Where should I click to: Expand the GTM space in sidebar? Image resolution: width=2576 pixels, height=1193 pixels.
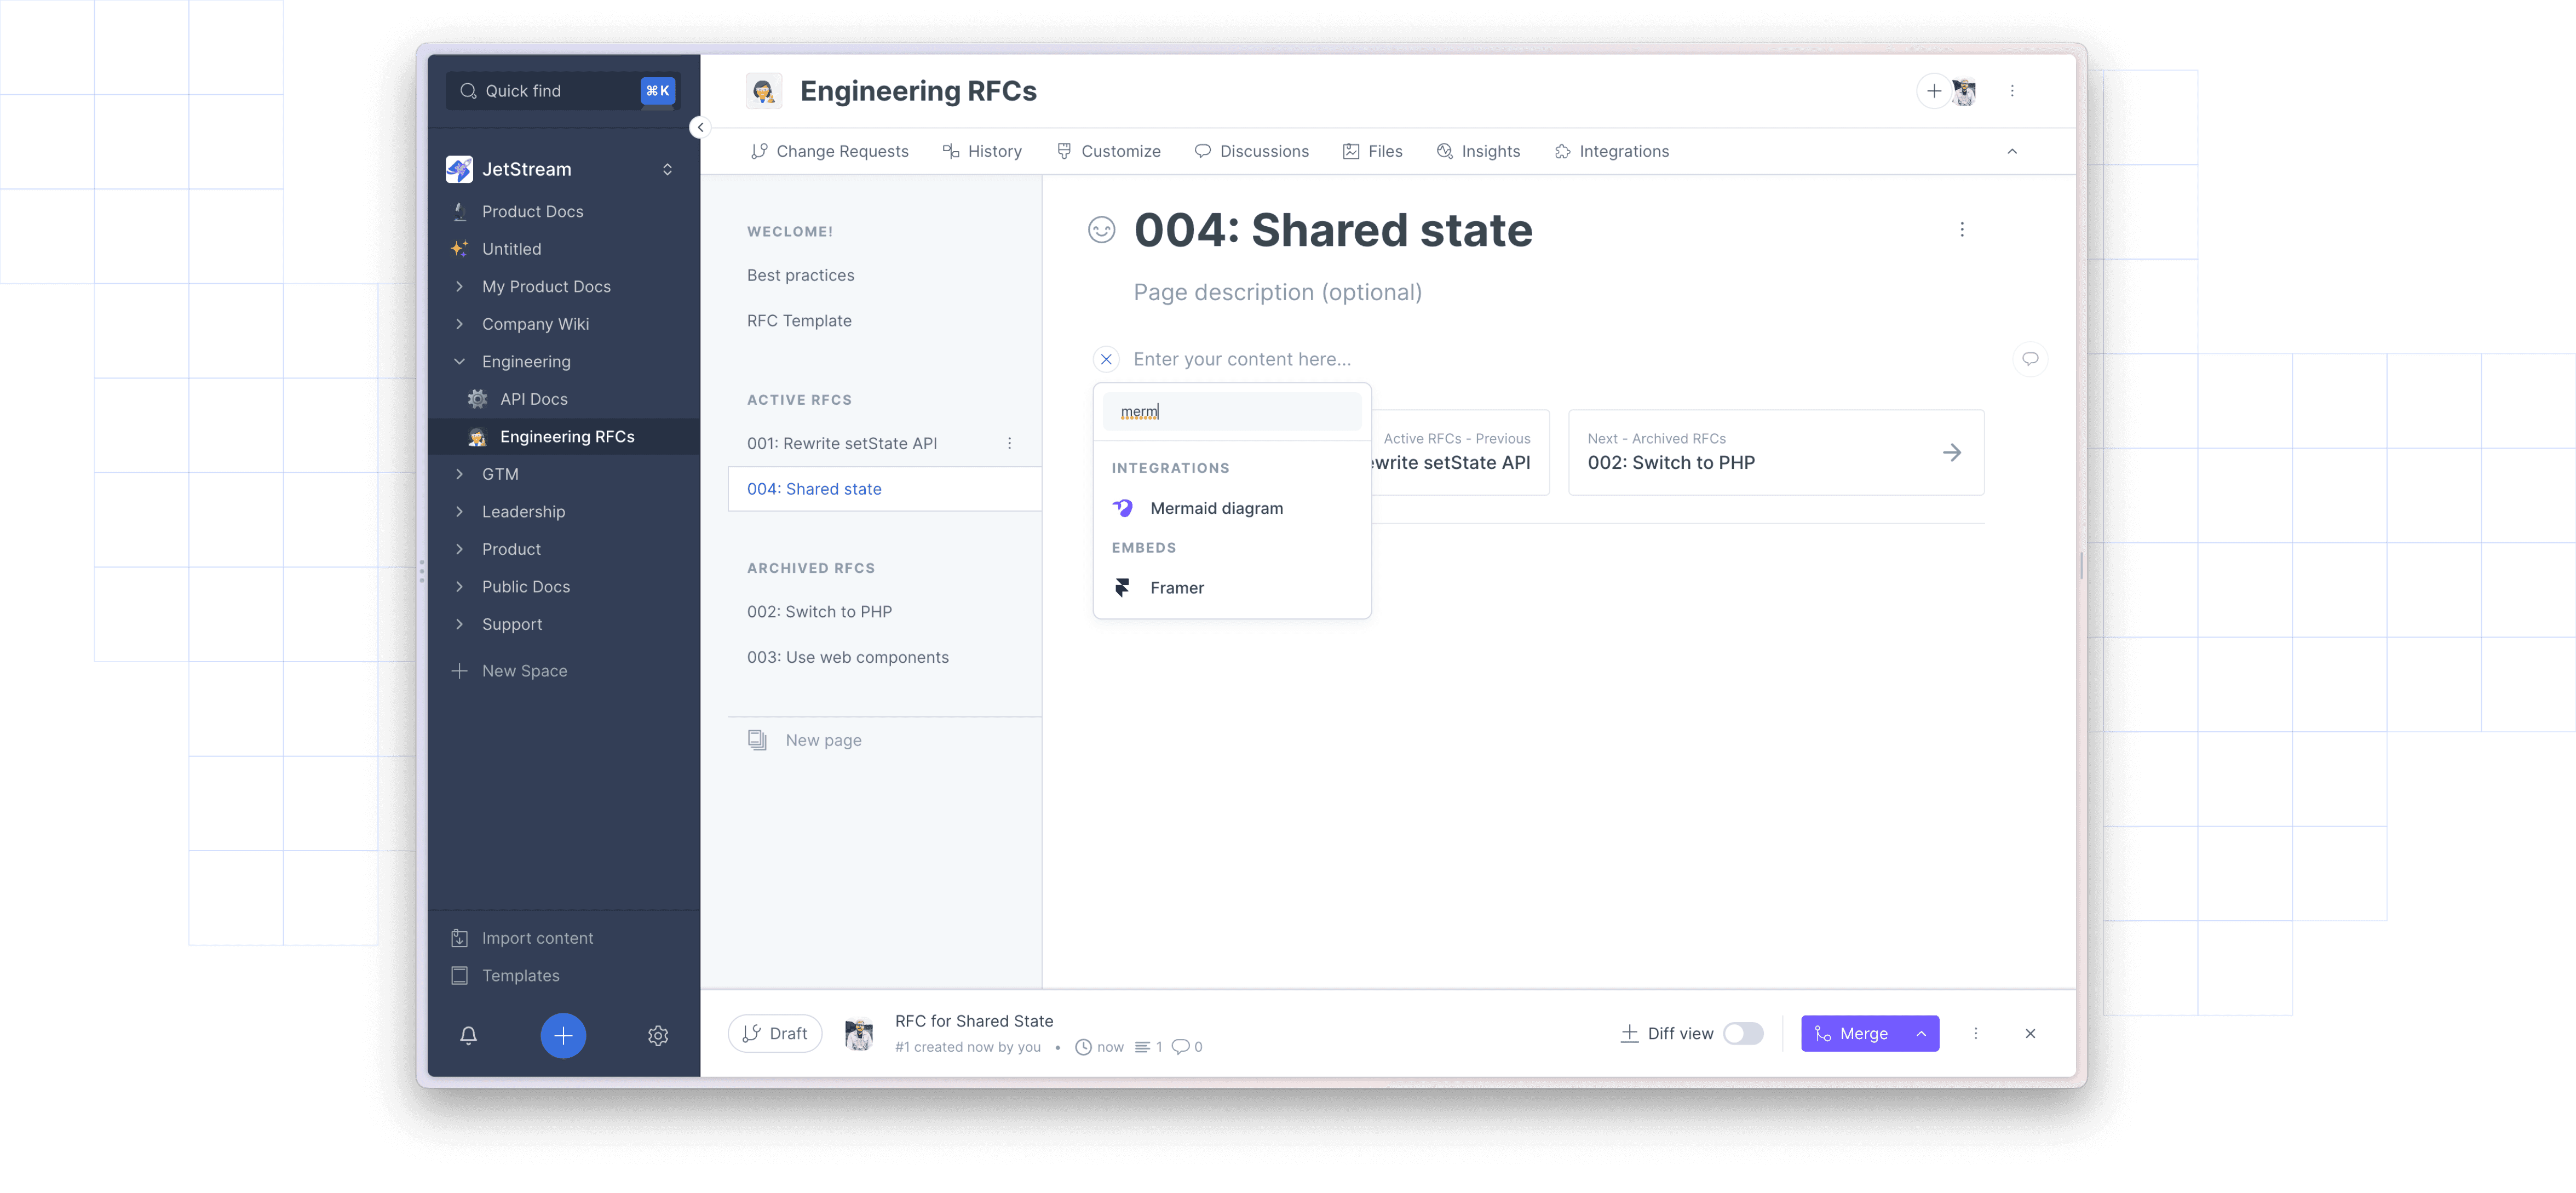click(460, 473)
